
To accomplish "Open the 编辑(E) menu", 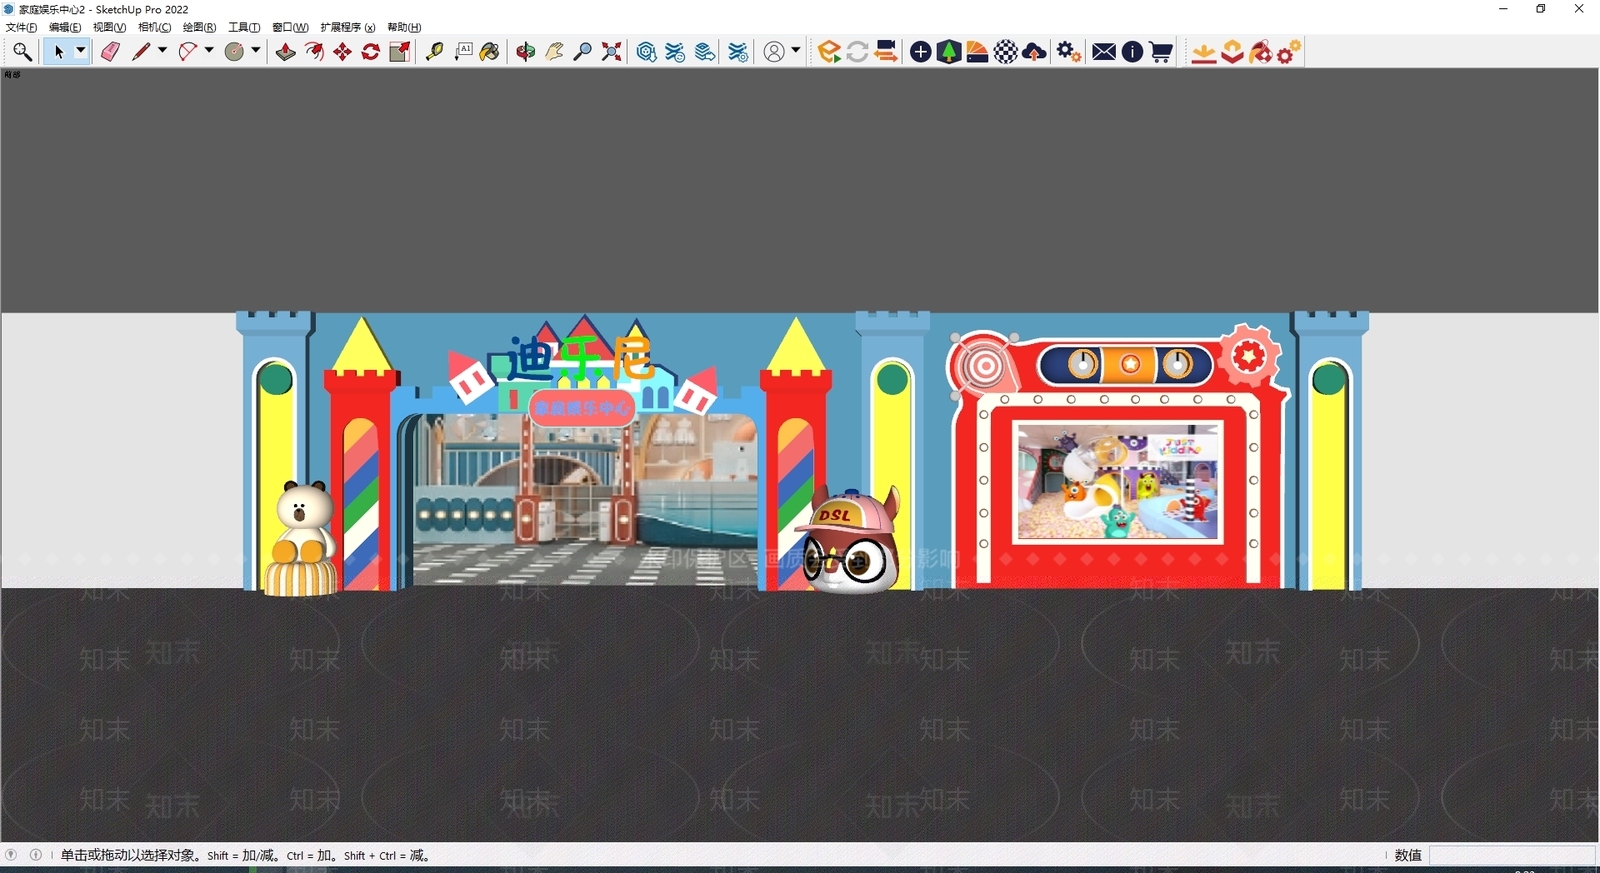I will pos(65,27).
